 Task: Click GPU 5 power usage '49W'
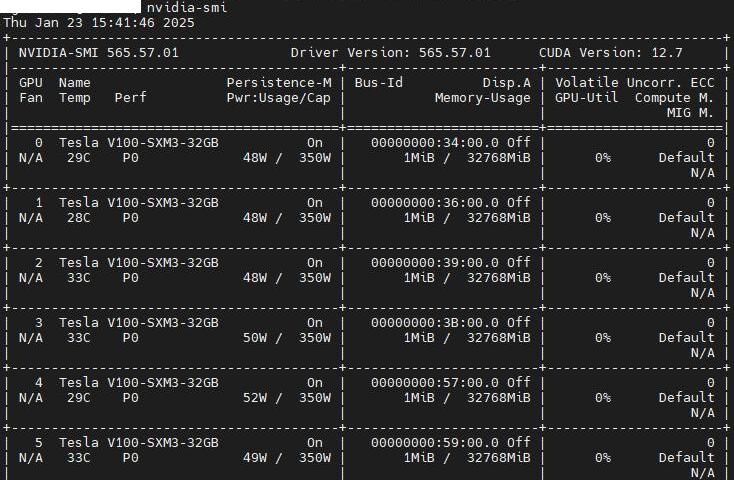point(255,457)
